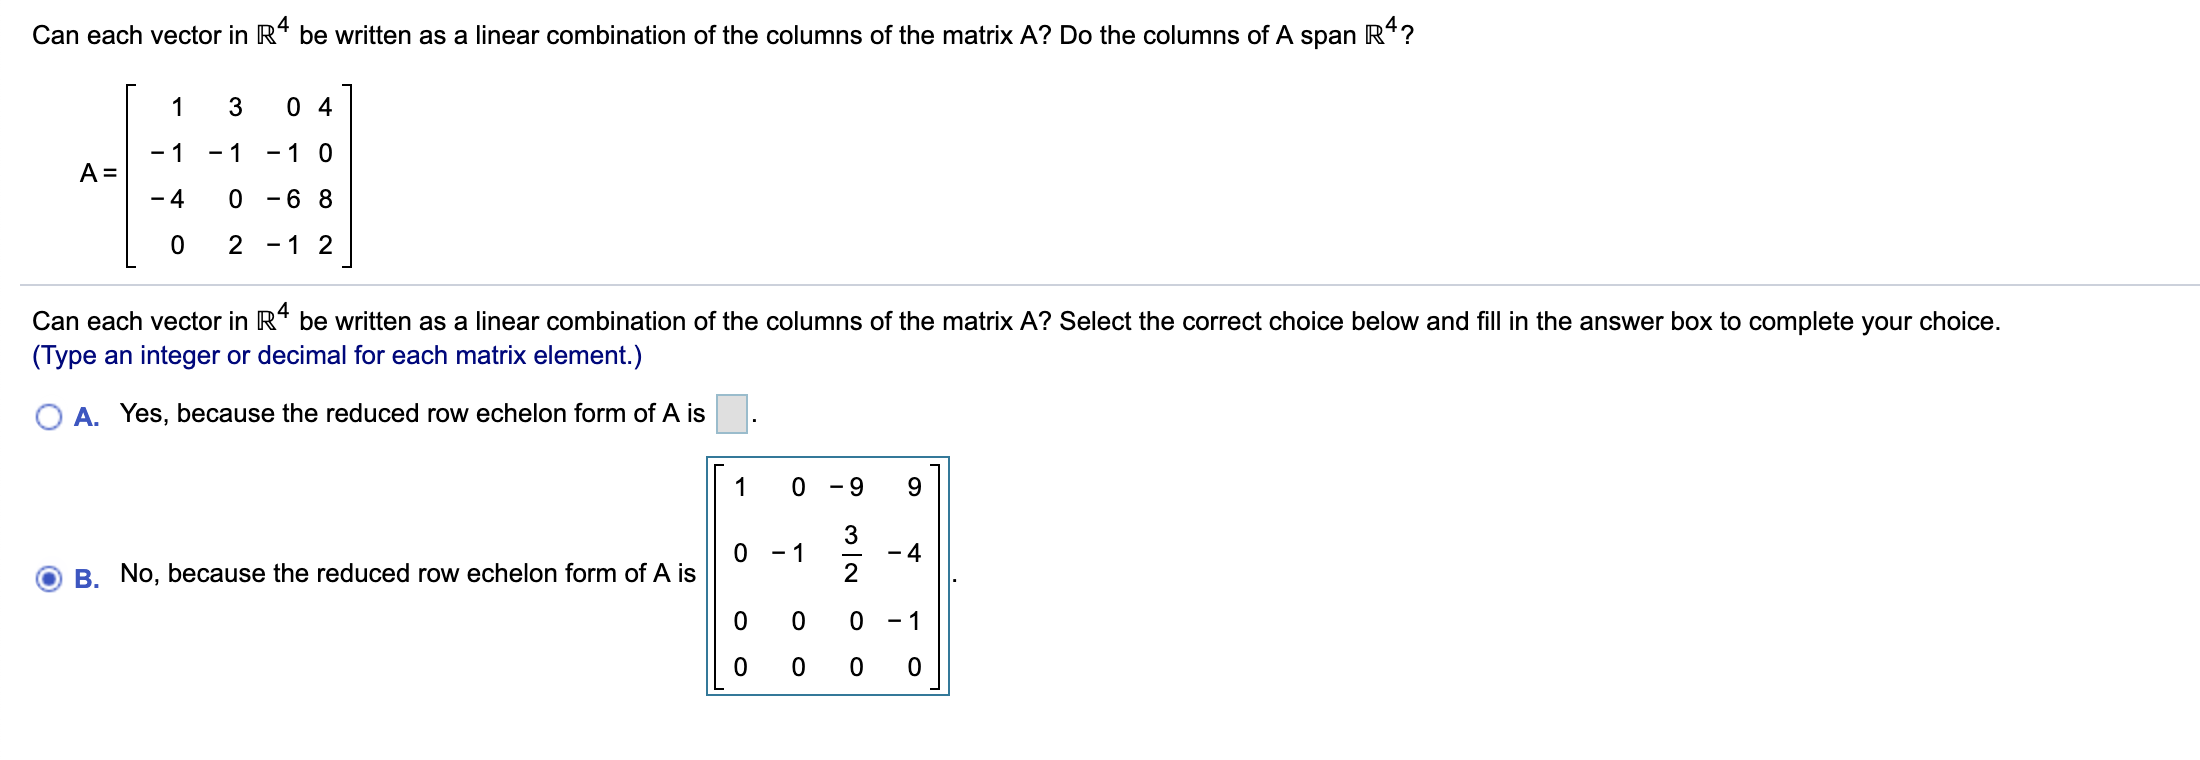
Task: Click the horizontal divider between problem sections
Action: click(1100, 286)
